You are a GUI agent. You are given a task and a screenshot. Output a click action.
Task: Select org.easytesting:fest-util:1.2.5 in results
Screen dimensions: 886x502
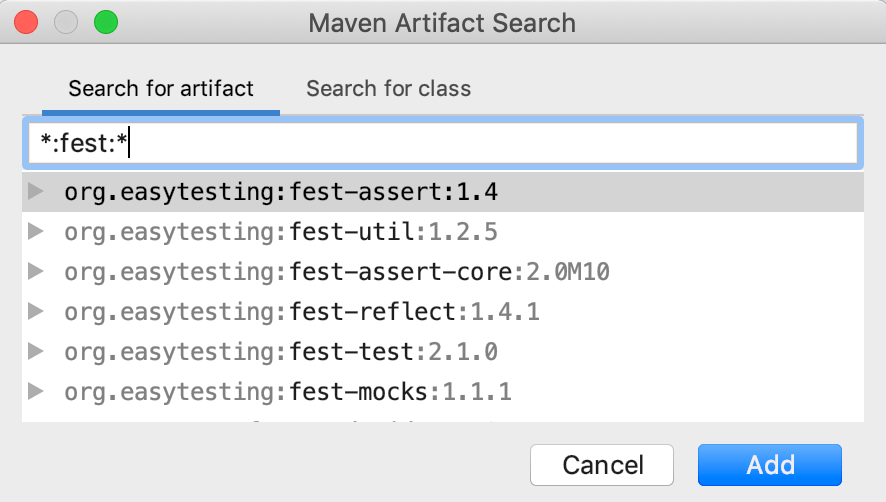[x=281, y=232]
